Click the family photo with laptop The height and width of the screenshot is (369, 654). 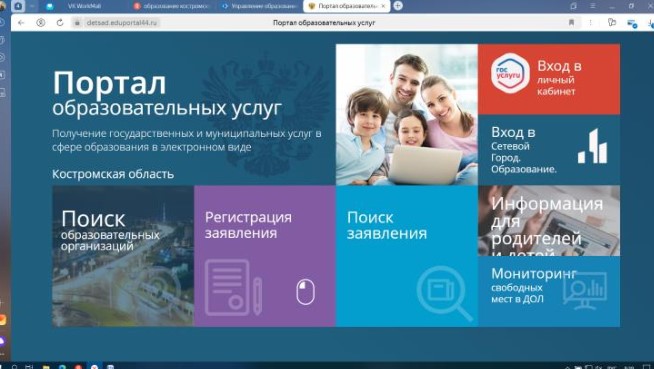click(x=407, y=115)
